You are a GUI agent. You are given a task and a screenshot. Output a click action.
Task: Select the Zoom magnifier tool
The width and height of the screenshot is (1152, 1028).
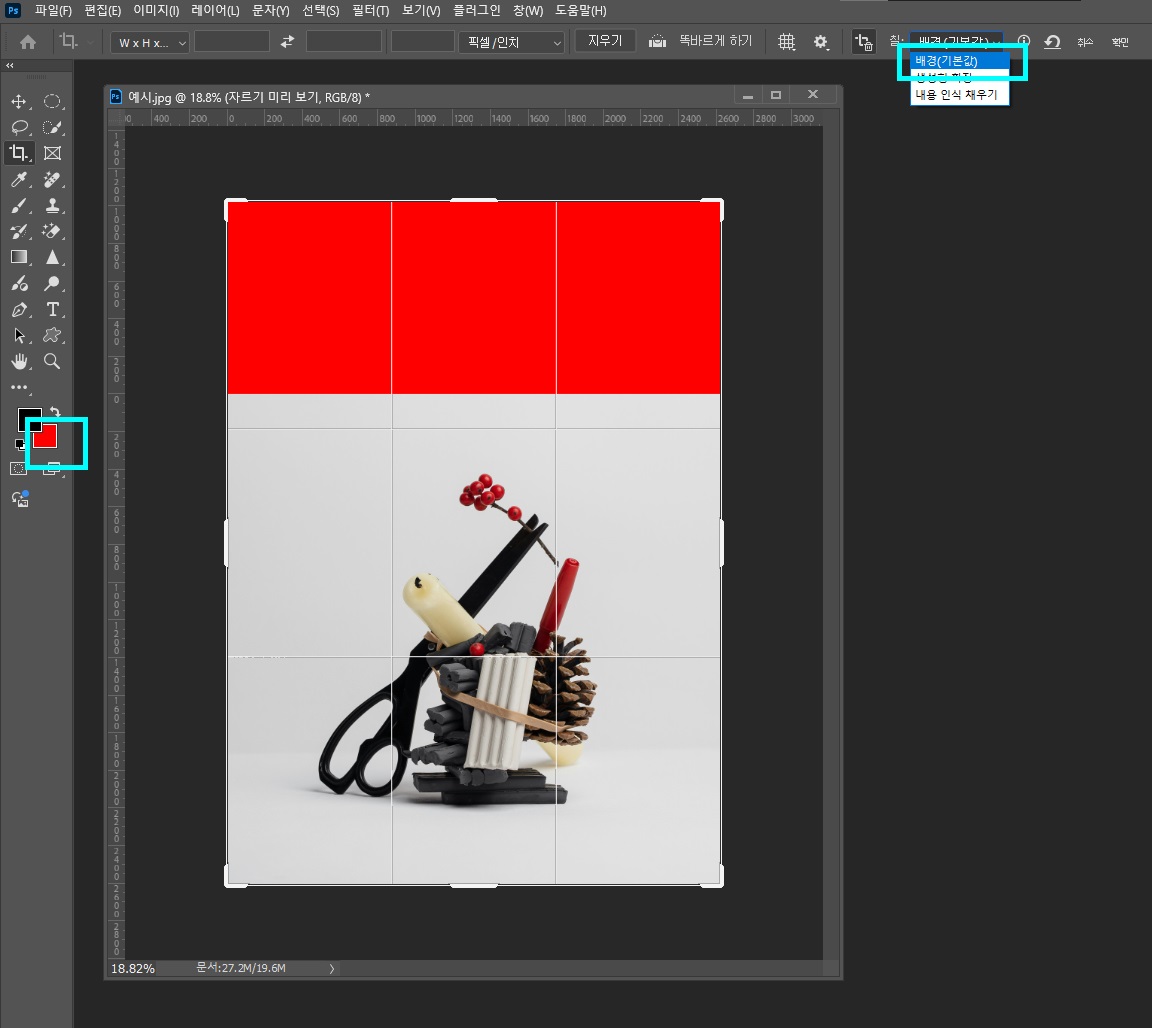(52, 362)
